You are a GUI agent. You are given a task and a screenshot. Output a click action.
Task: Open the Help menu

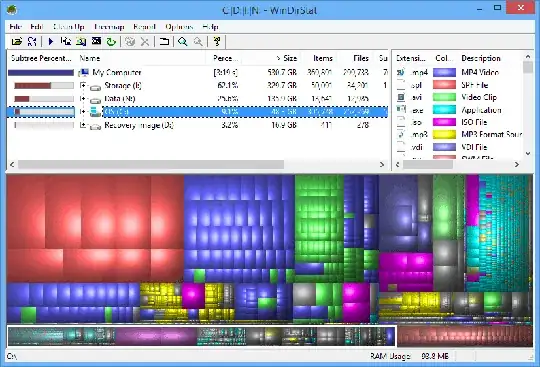click(x=210, y=27)
